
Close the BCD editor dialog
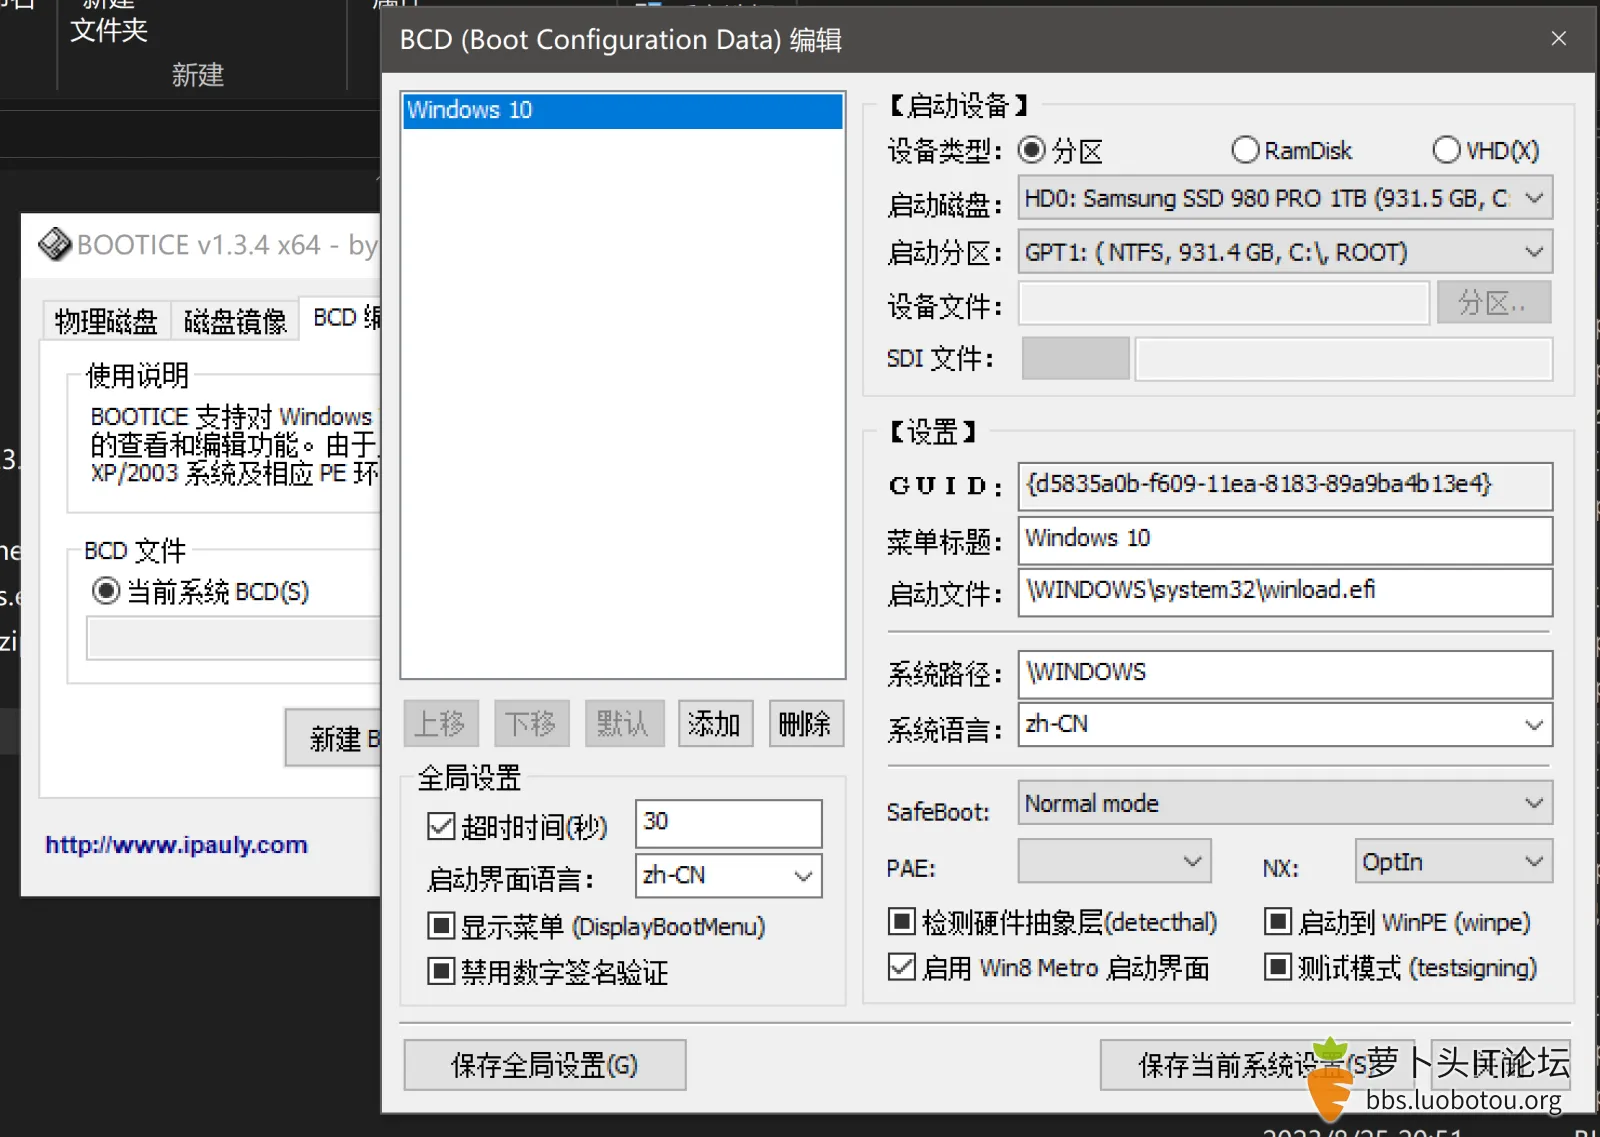click(x=1558, y=39)
